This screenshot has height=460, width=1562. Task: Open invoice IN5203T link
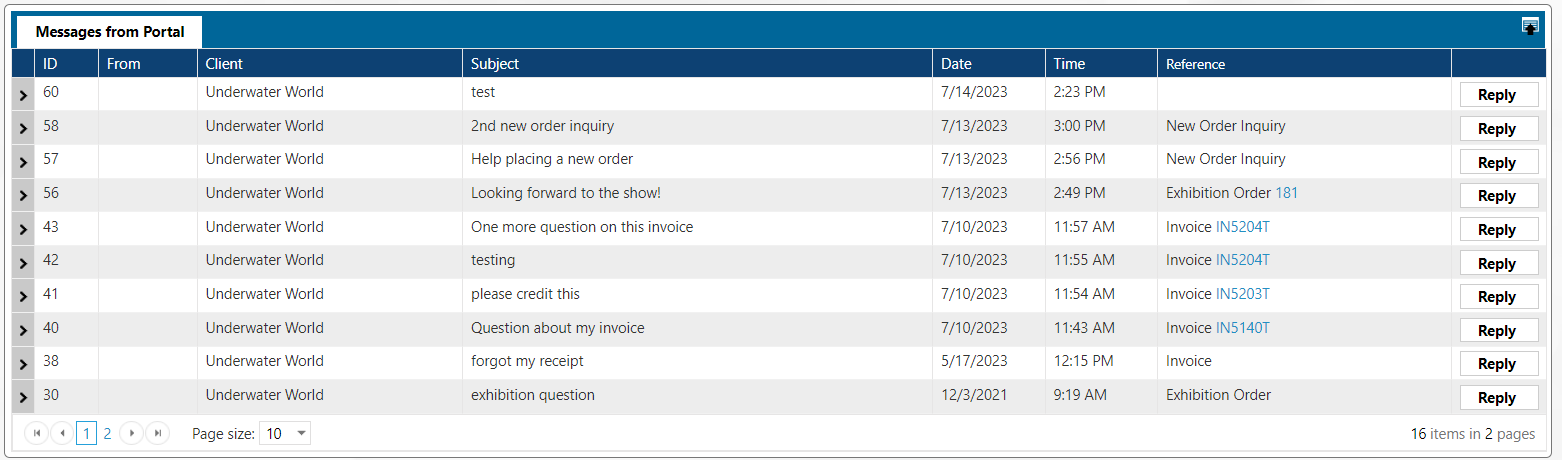click(1242, 294)
